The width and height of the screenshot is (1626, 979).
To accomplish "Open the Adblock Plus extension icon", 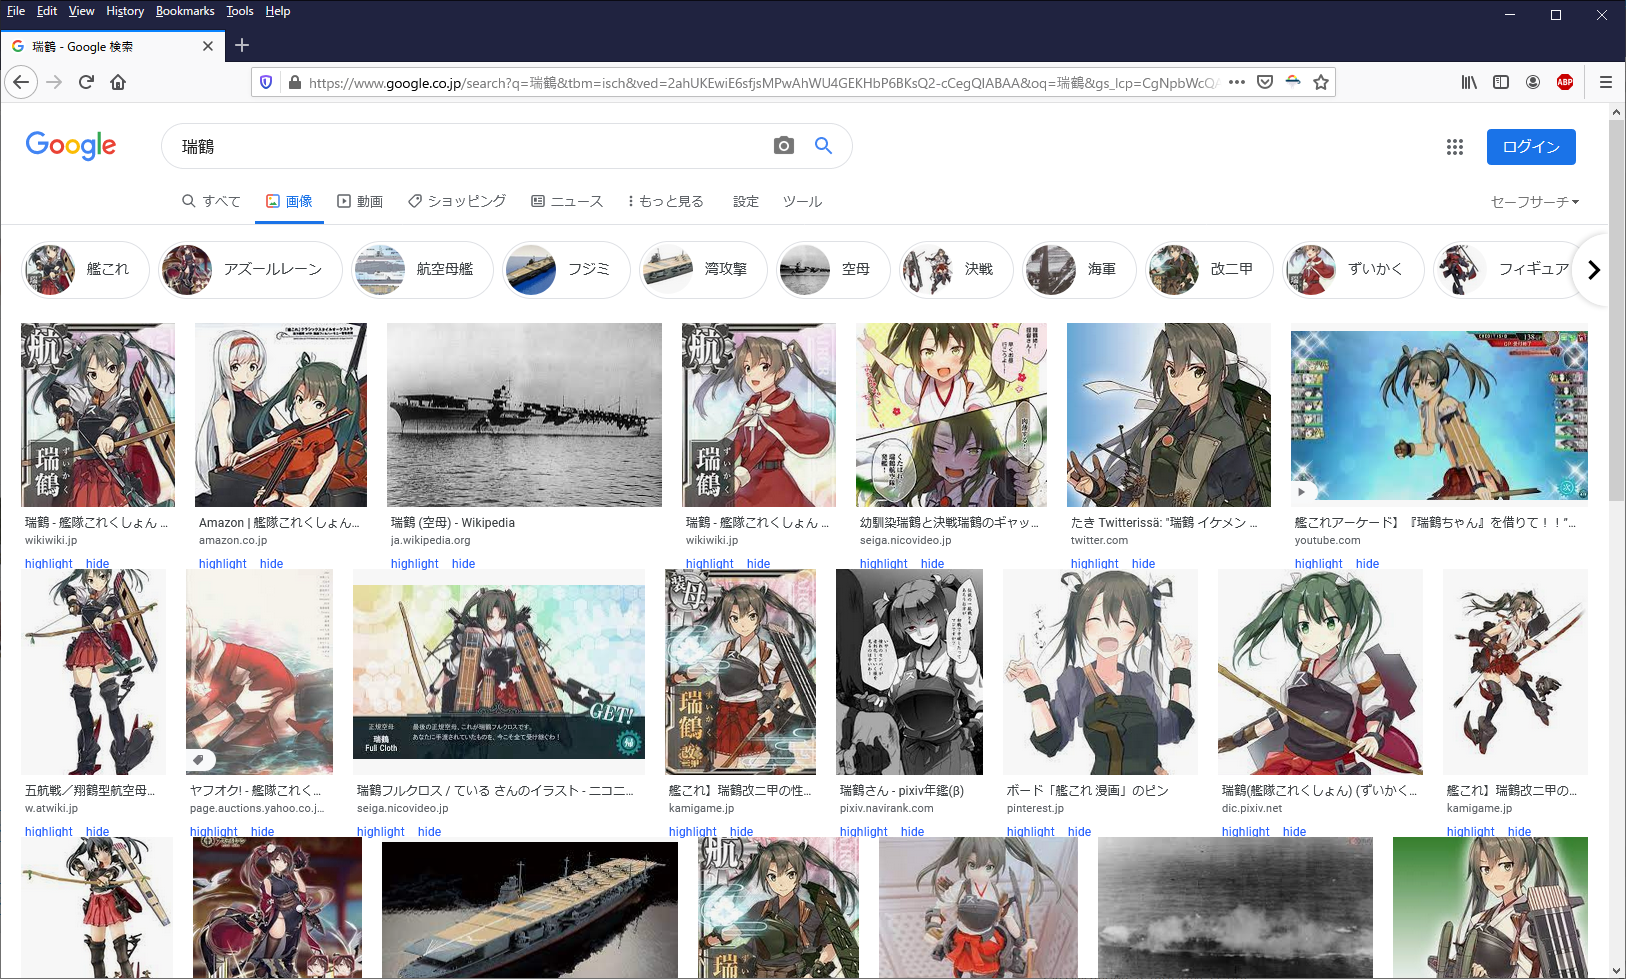I will 1564,82.
